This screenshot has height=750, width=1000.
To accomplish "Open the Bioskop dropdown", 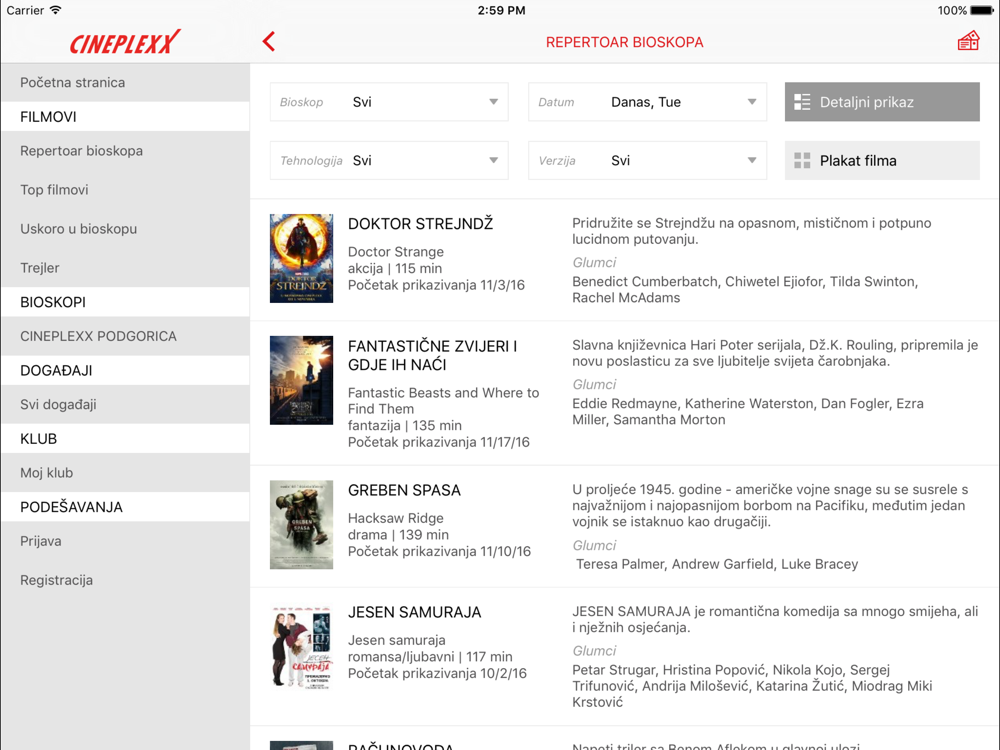I will [389, 102].
